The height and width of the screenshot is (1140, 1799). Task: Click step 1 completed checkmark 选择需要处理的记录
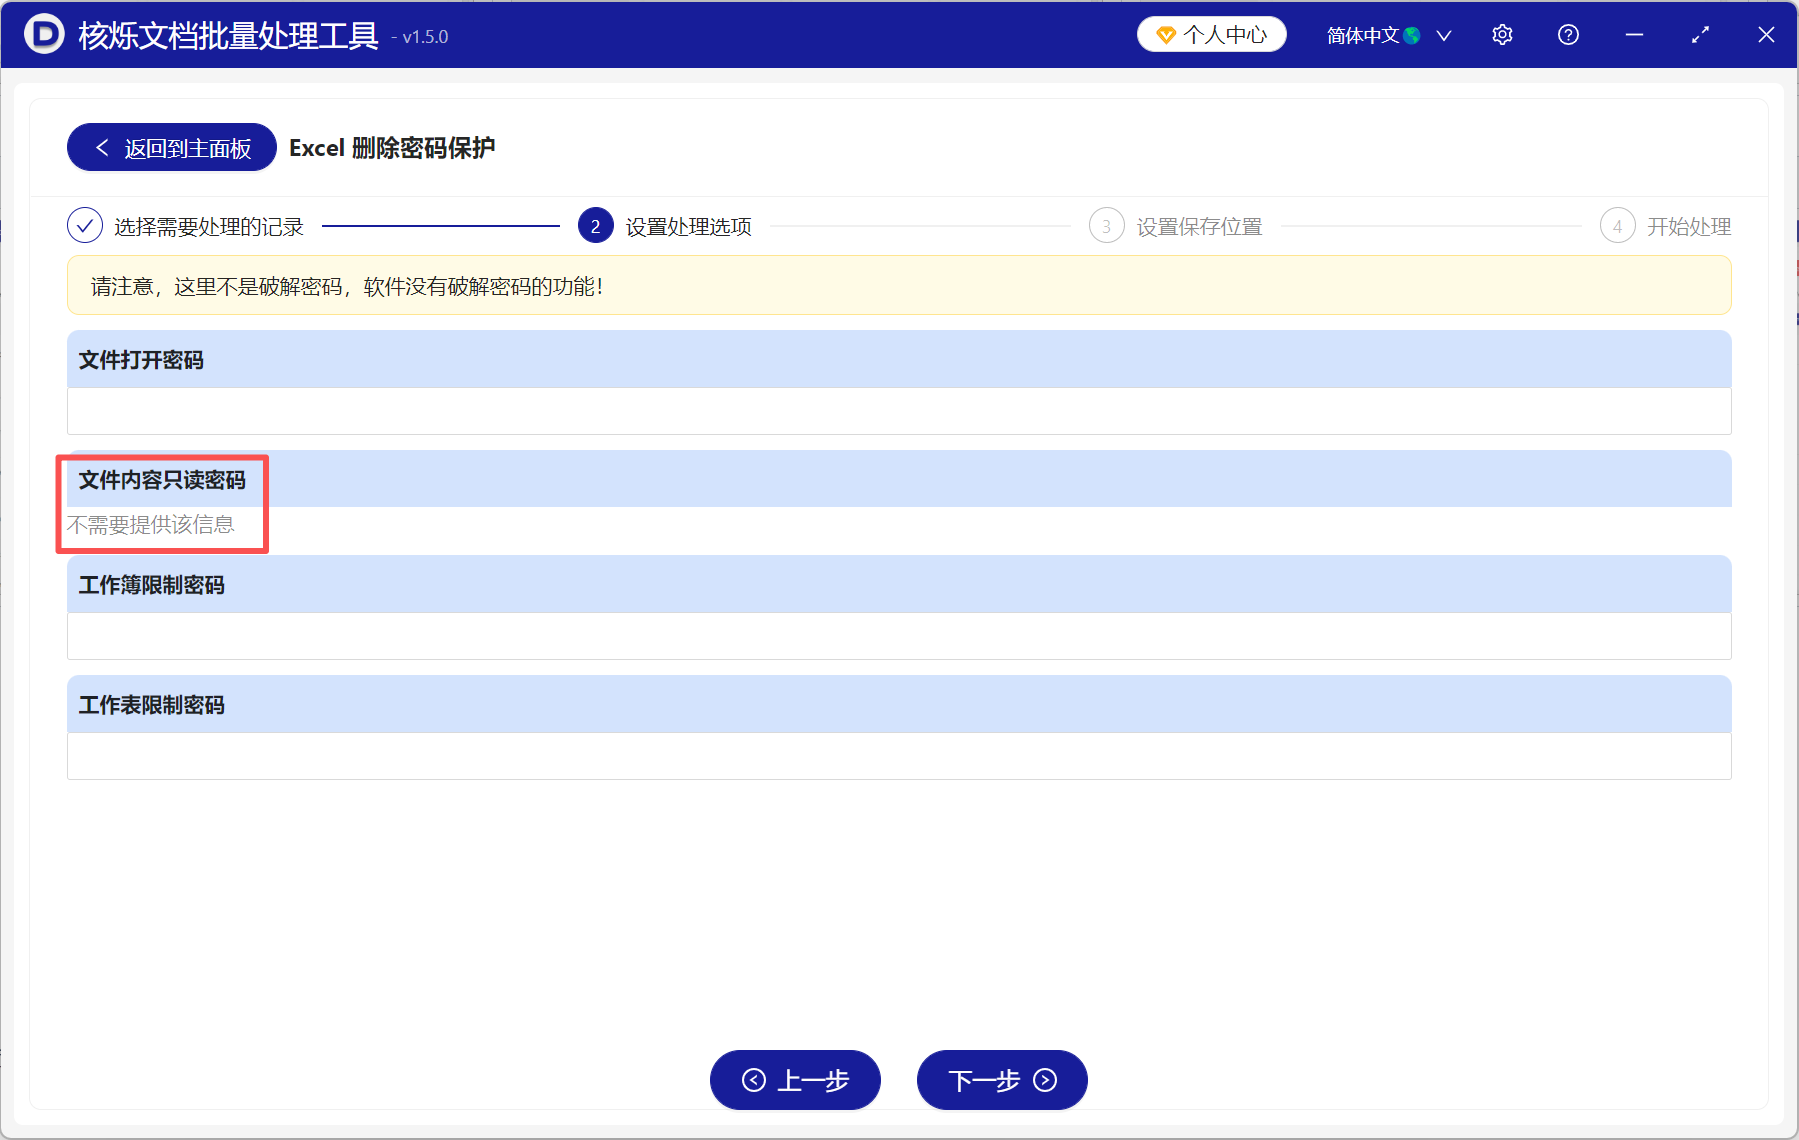[85, 226]
